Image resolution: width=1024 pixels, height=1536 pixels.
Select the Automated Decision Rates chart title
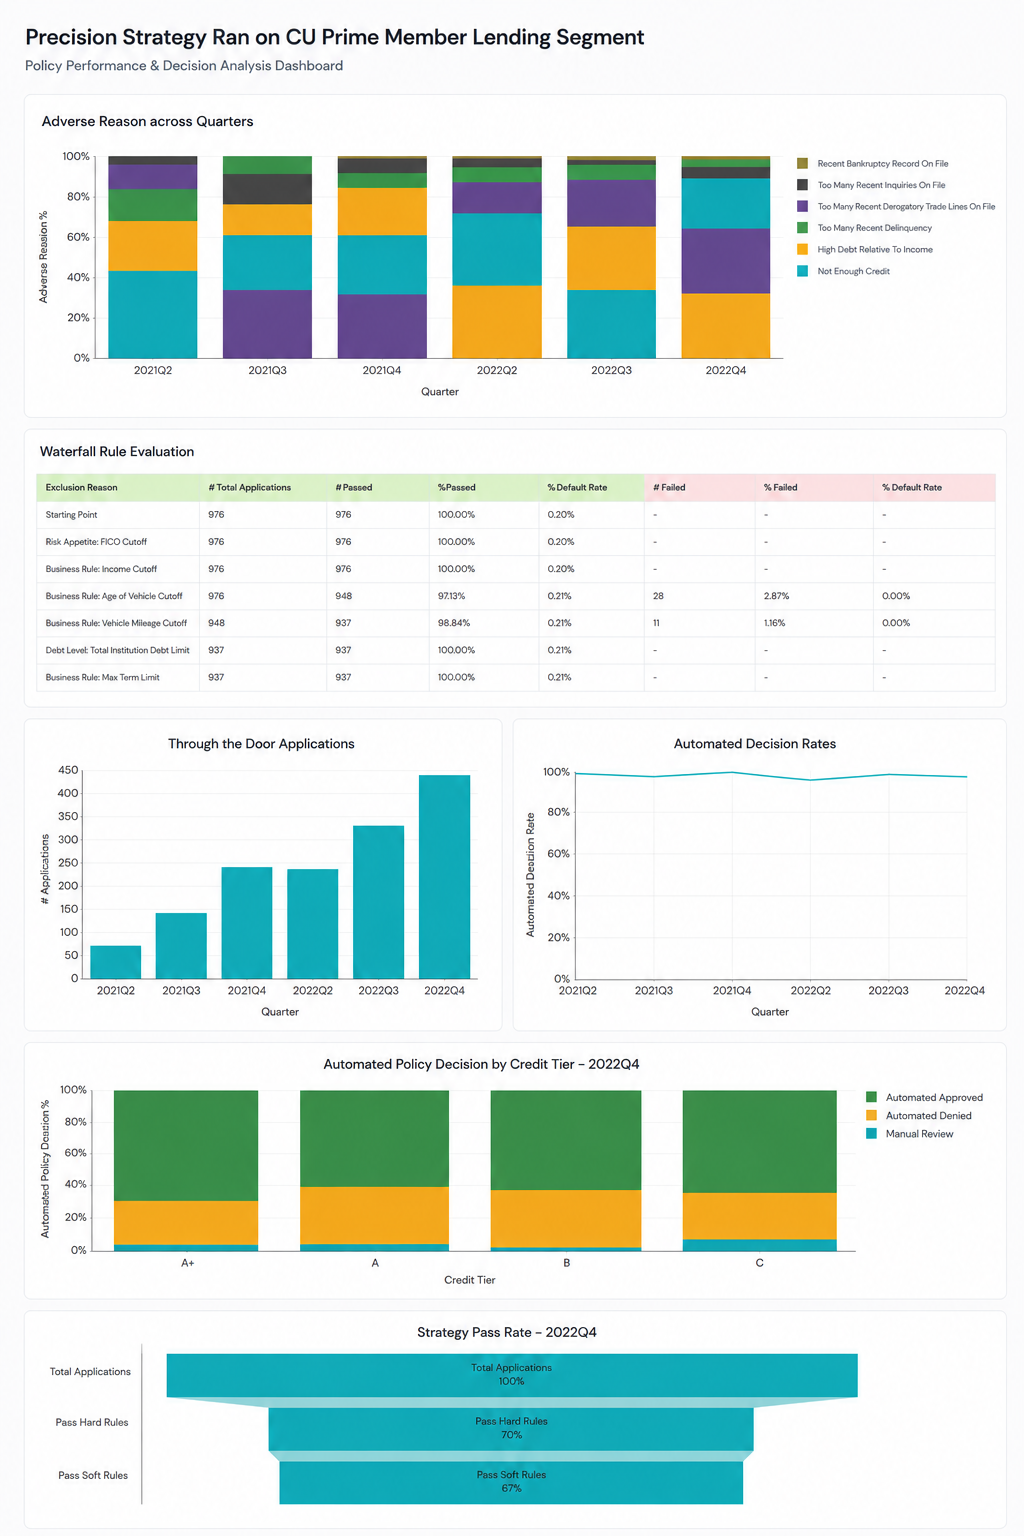tap(755, 744)
